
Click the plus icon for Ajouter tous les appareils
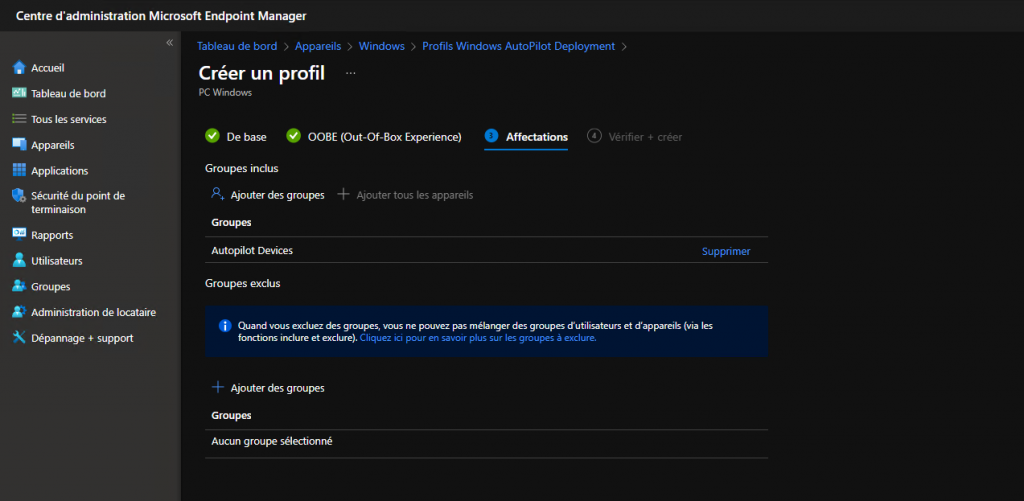[x=344, y=195]
